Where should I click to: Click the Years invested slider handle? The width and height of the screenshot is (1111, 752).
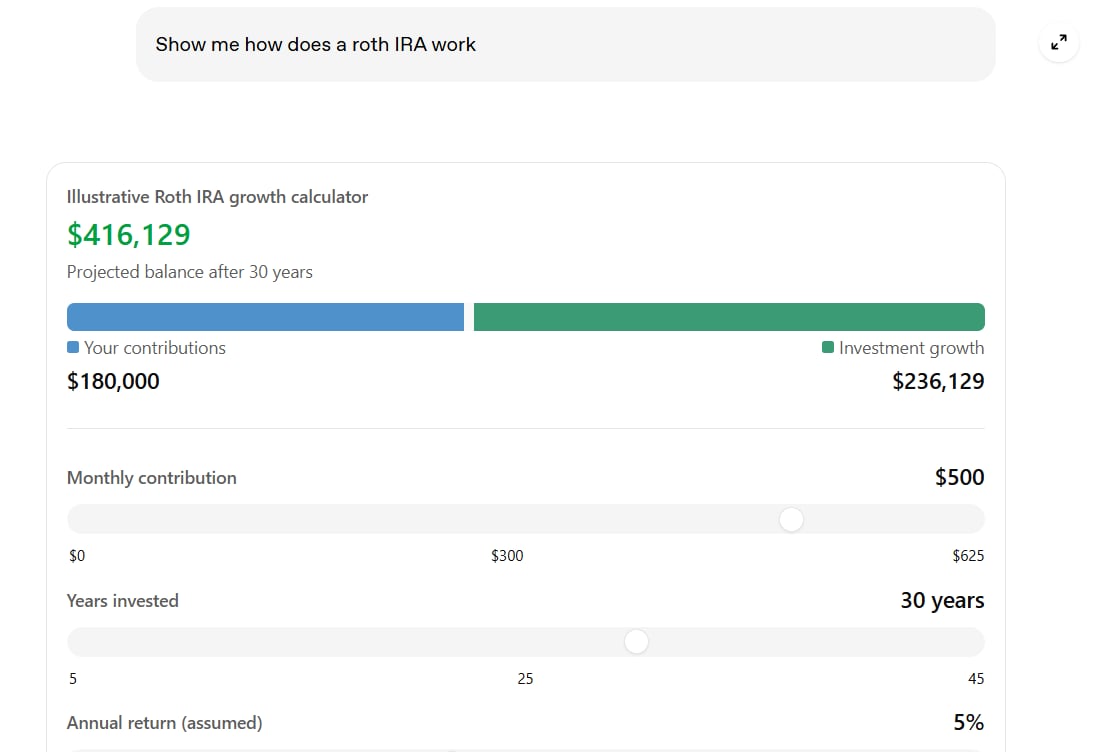point(636,642)
